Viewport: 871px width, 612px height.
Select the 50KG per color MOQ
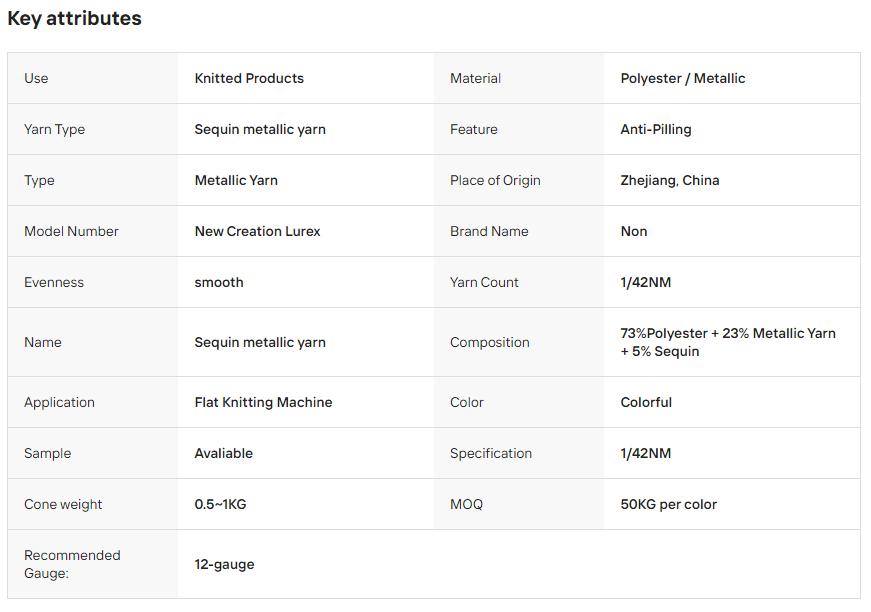coord(668,505)
